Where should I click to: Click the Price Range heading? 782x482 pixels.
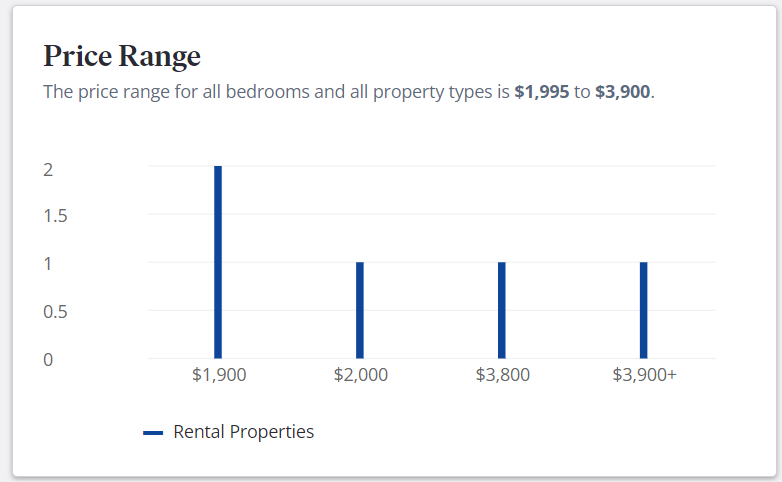[122, 56]
